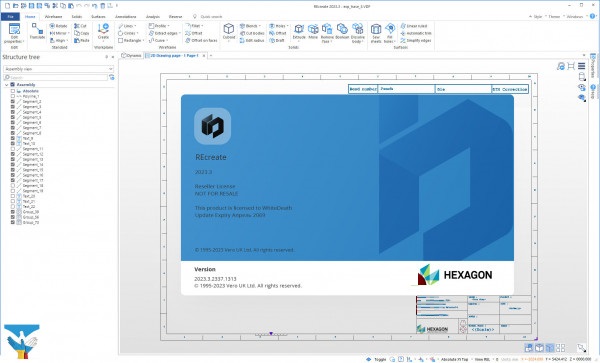Image resolution: width=600 pixels, height=363 pixels.
Task: Switch to the Surfaces ribbon tab
Action: [98, 16]
